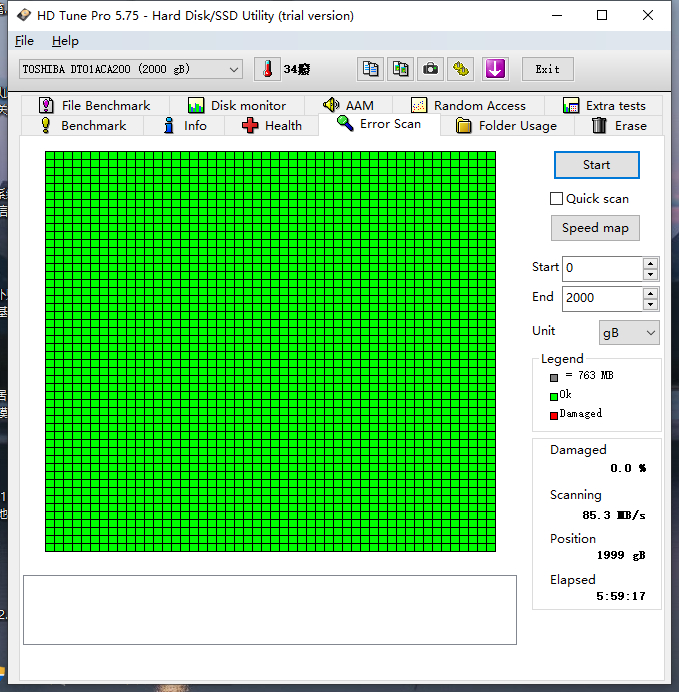Image resolution: width=679 pixels, height=692 pixels.
Task: Switch to the Random Access tab
Action: (x=468, y=105)
